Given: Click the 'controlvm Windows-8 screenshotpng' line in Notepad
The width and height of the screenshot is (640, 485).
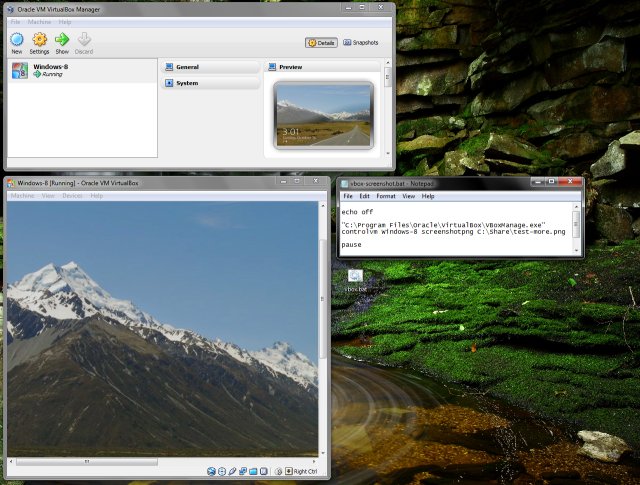Looking at the screenshot, I should (453, 231).
